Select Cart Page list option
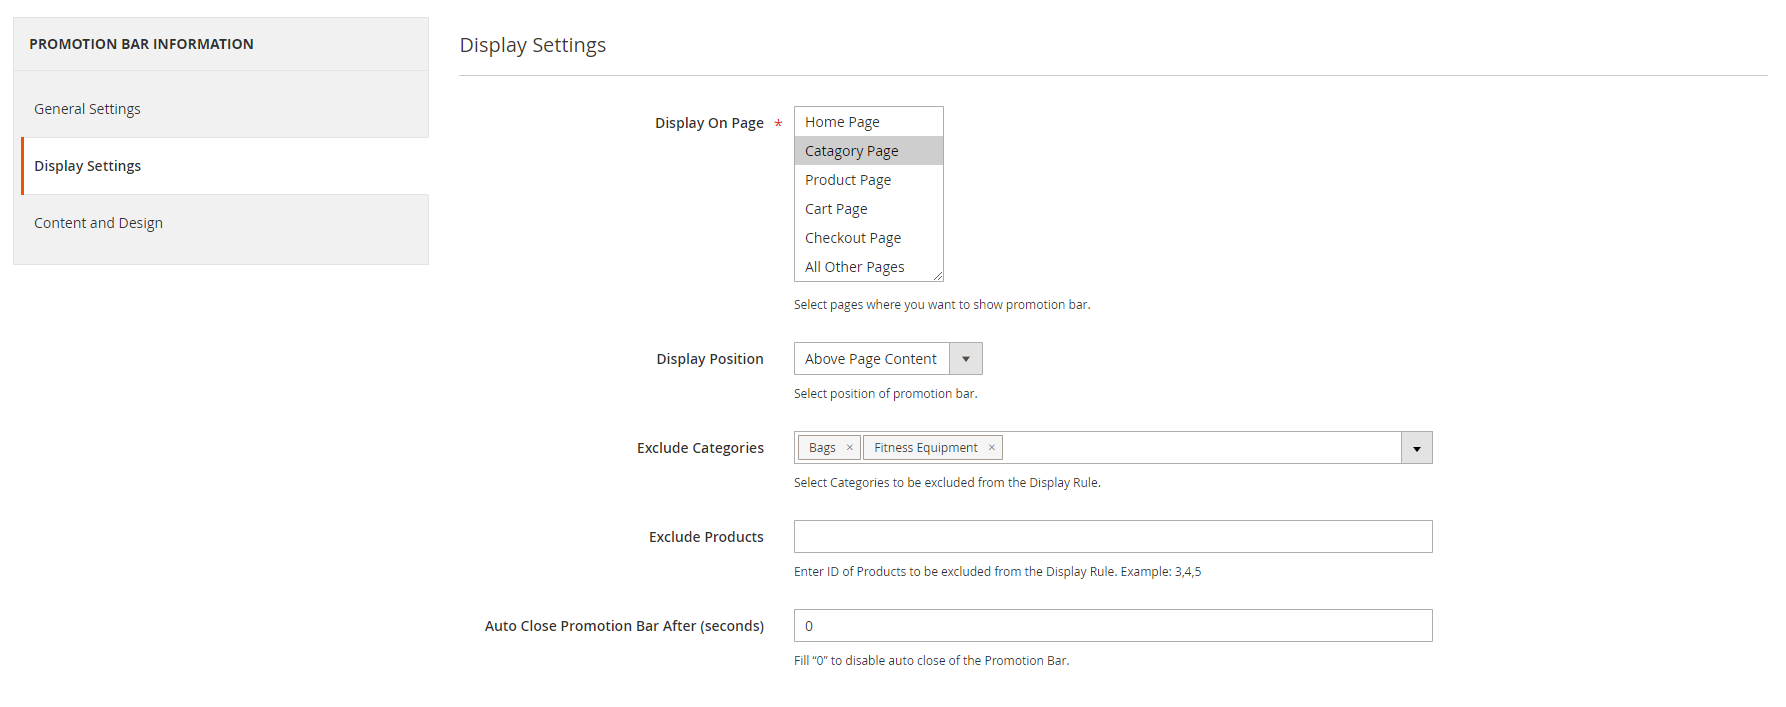This screenshot has width=1786, height=707. (868, 209)
